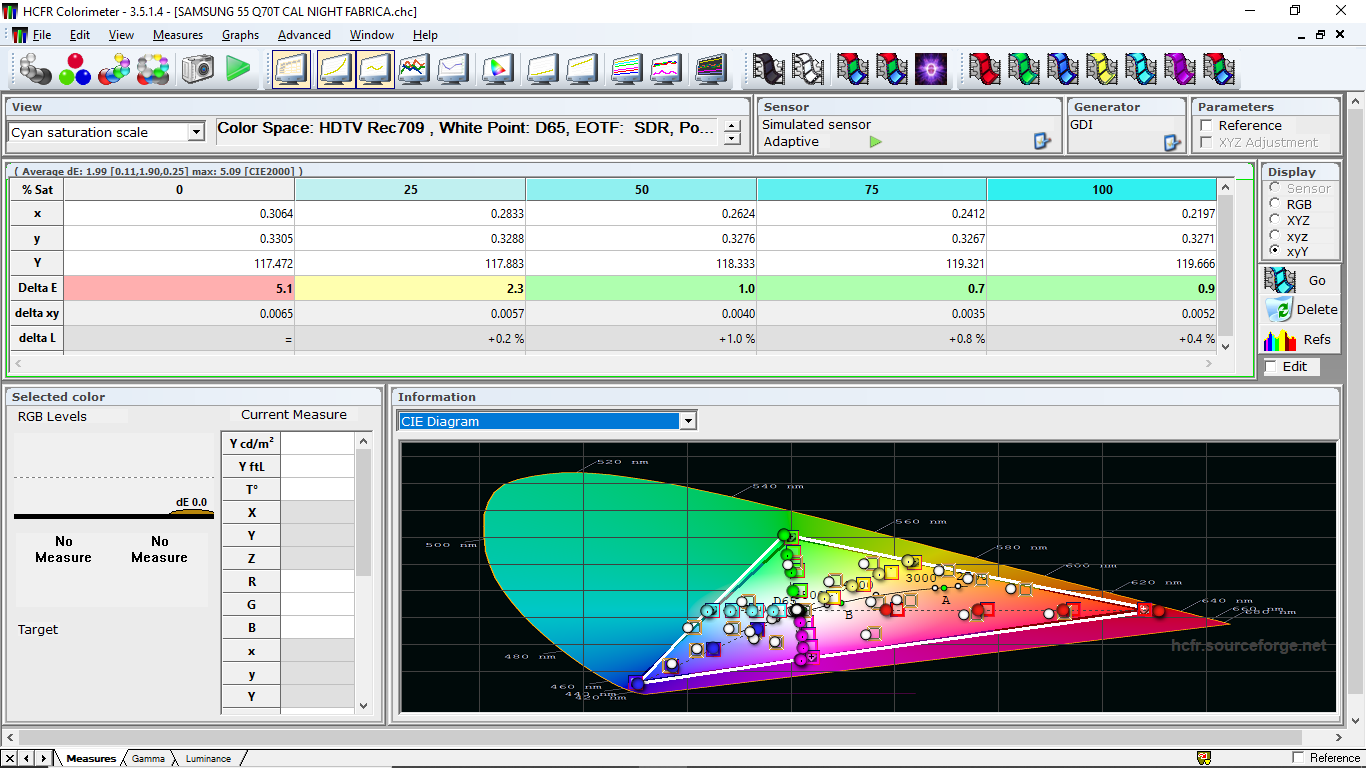Viewport: 1366px width, 768px height.
Task: Click the green play arrow in the toolbar
Action: tap(238, 69)
